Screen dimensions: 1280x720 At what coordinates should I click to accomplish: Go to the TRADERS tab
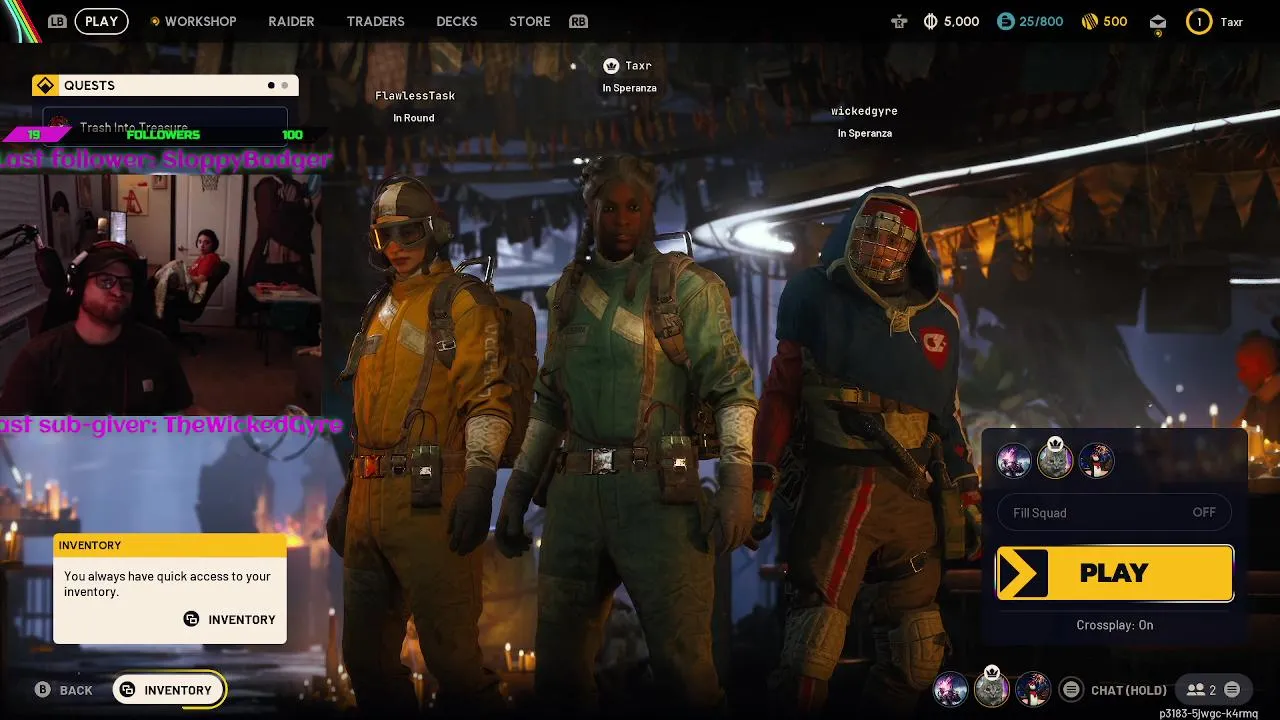[x=375, y=21]
